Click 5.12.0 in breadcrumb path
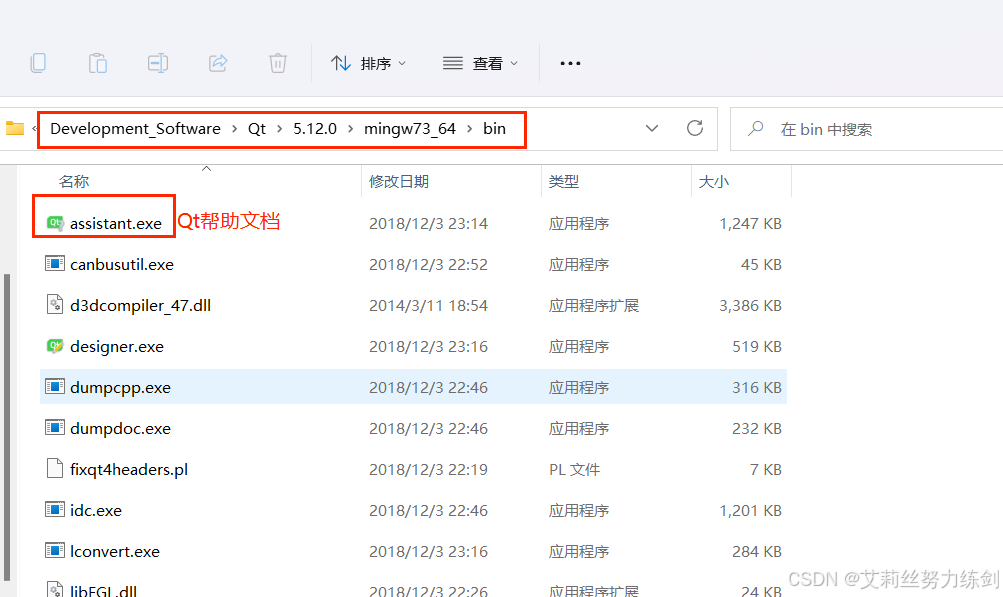The width and height of the screenshot is (1003, 597). 315,129
